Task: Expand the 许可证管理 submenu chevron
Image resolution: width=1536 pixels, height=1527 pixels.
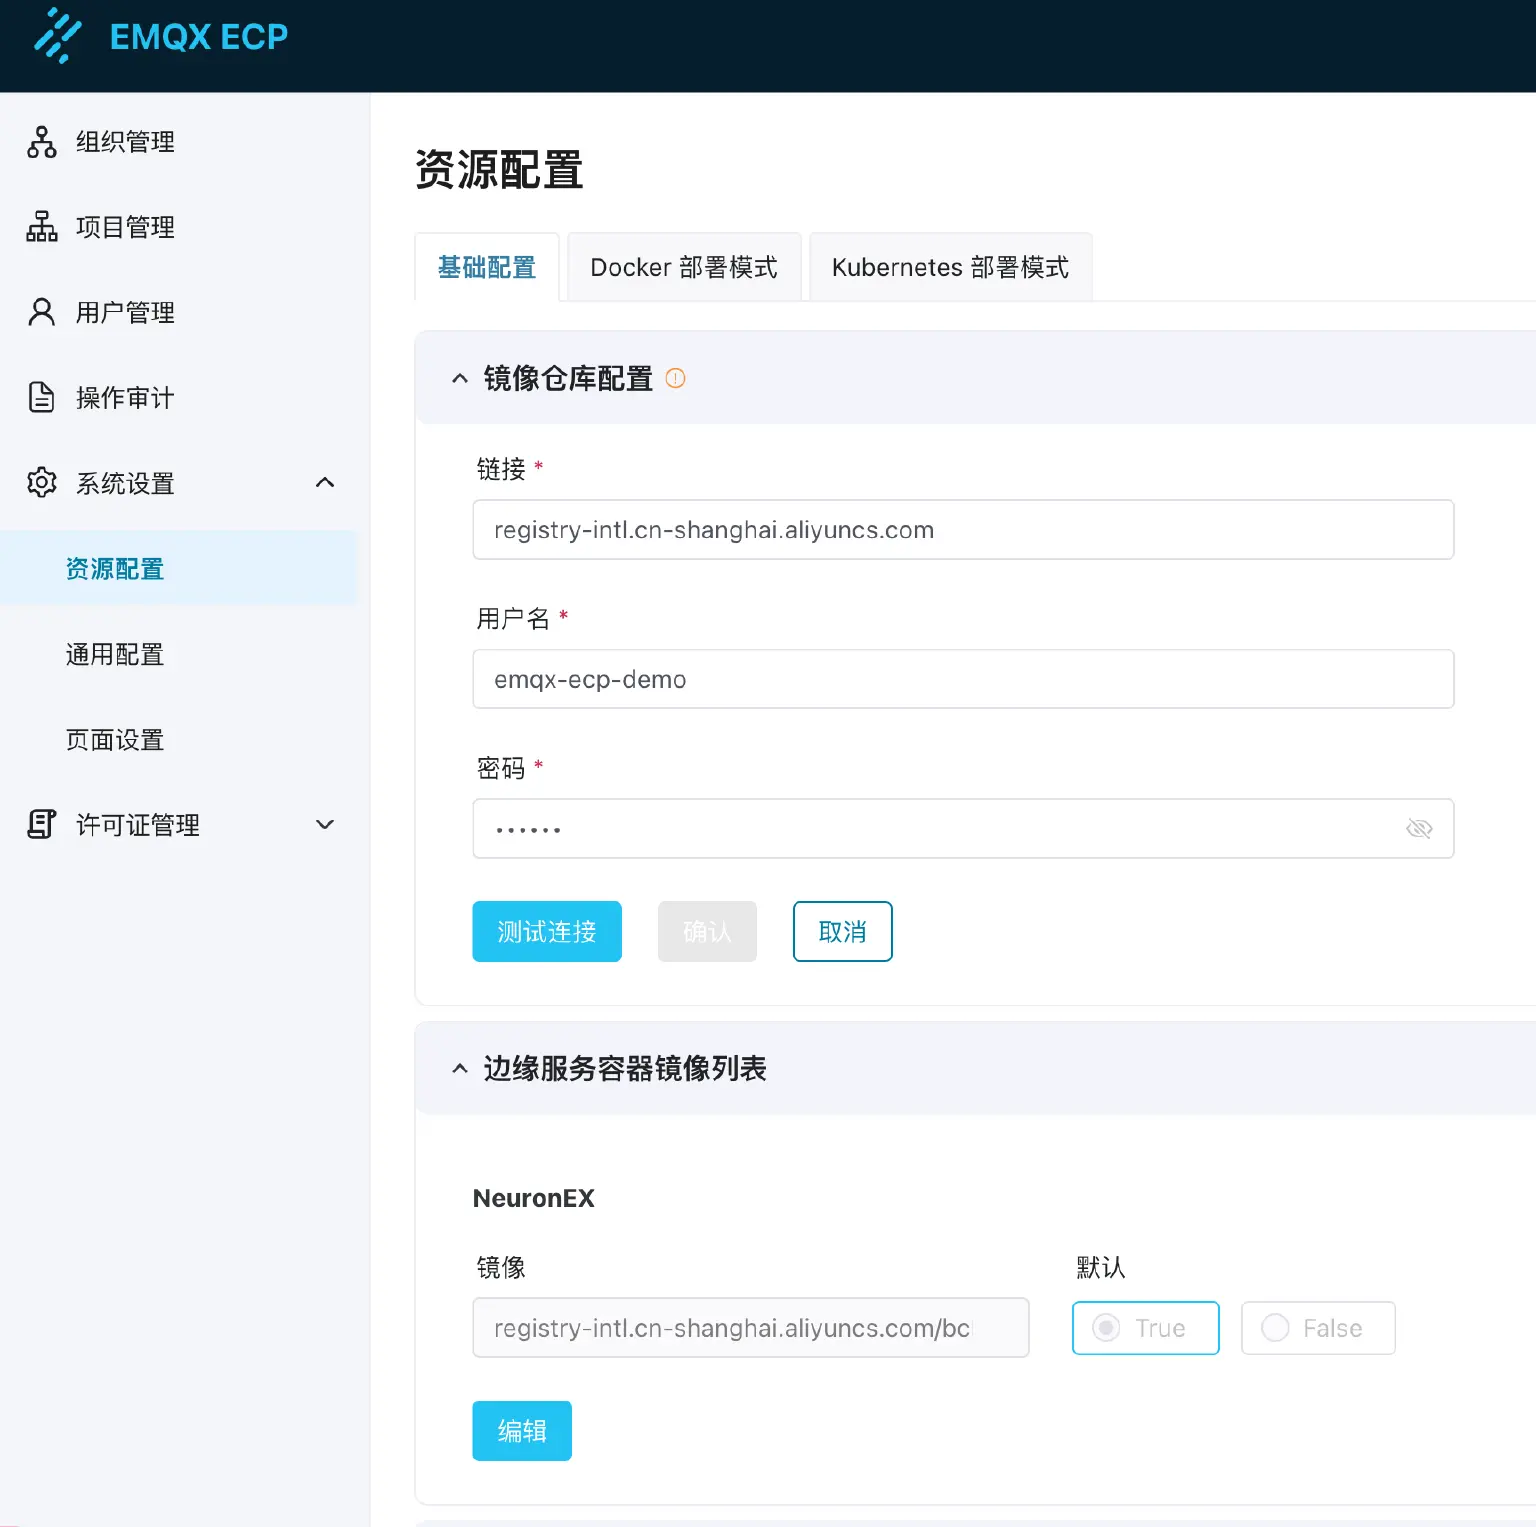Action: pos(325,825)
